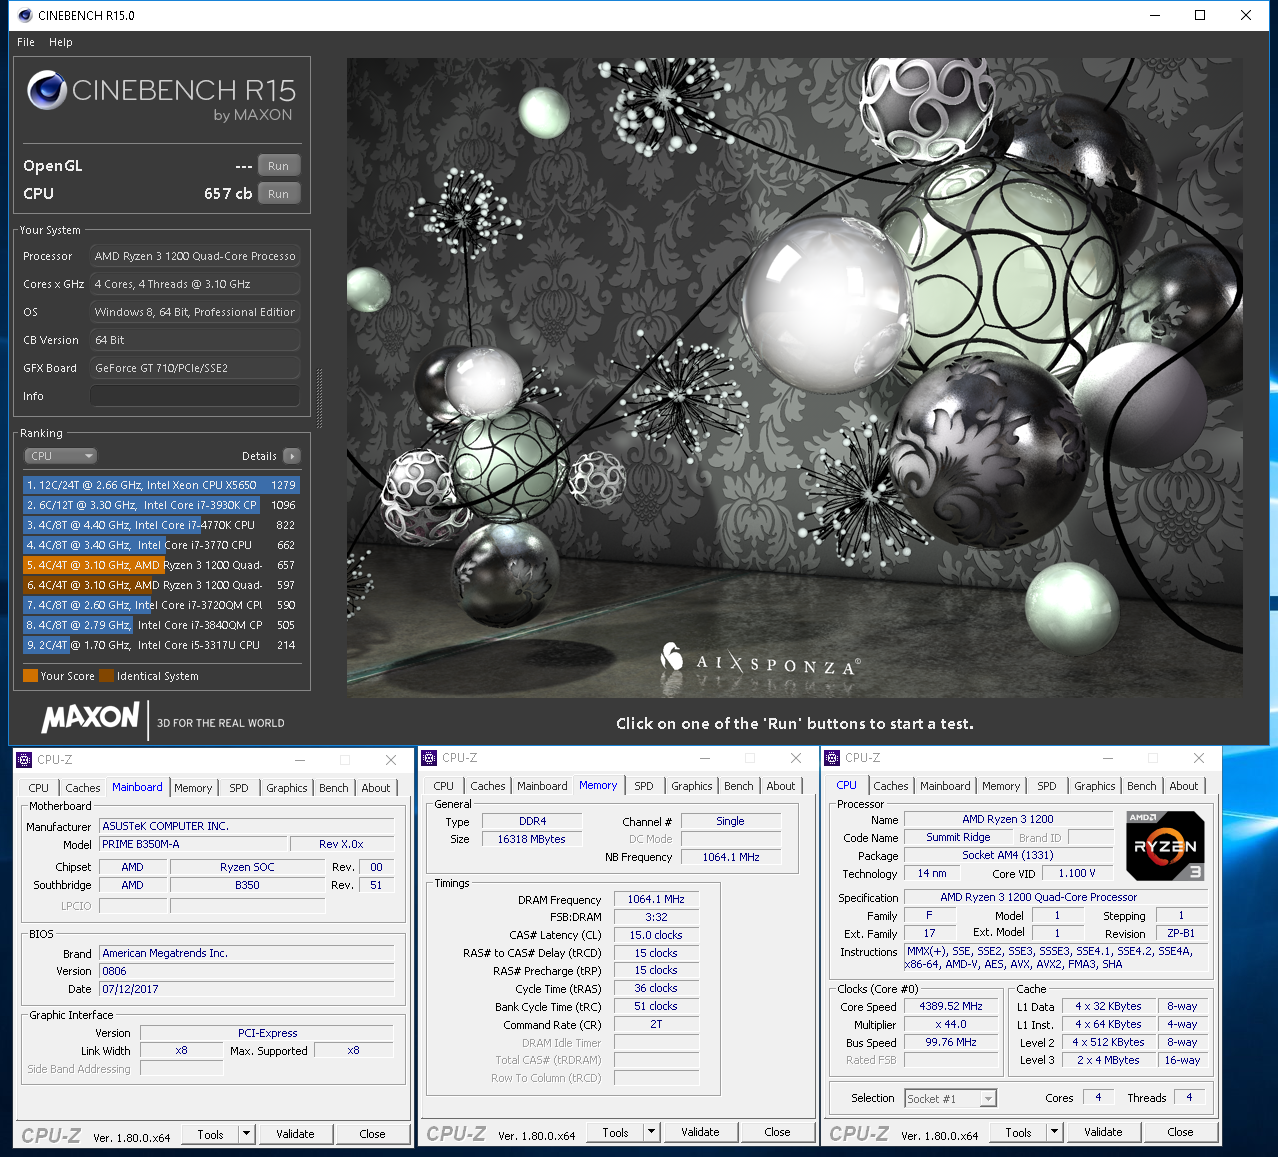
Task: Open CPU tab in left CPU-Z window
Action: coord(38,788)
